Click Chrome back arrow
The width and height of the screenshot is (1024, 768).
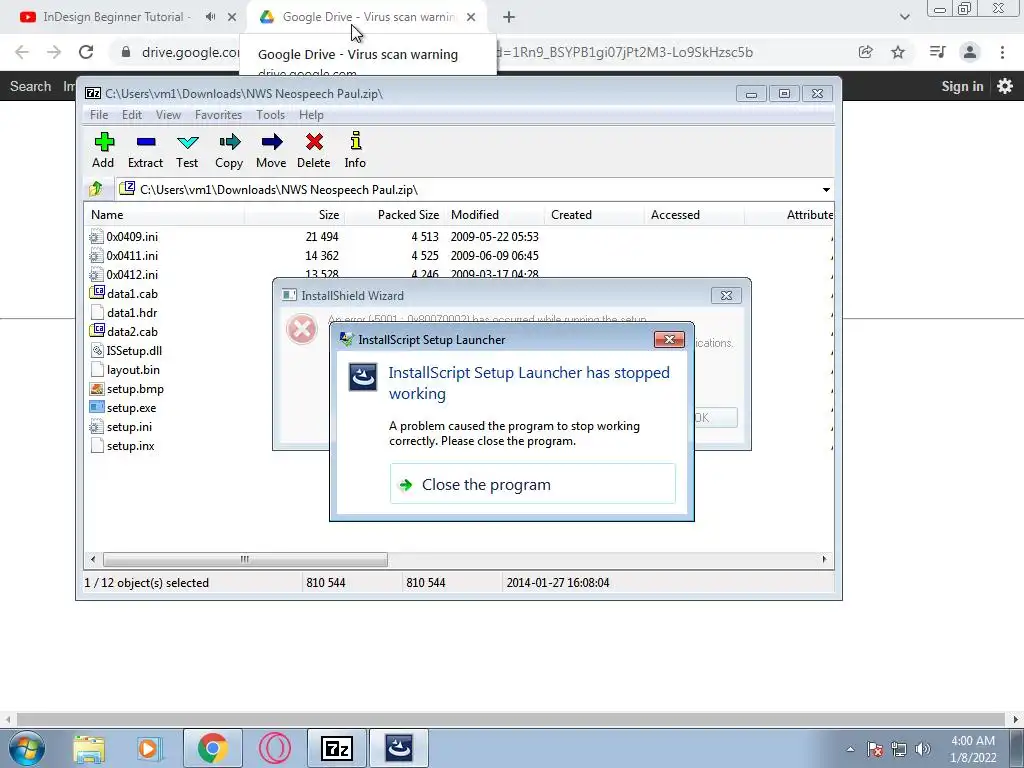(x=22, y=52)
